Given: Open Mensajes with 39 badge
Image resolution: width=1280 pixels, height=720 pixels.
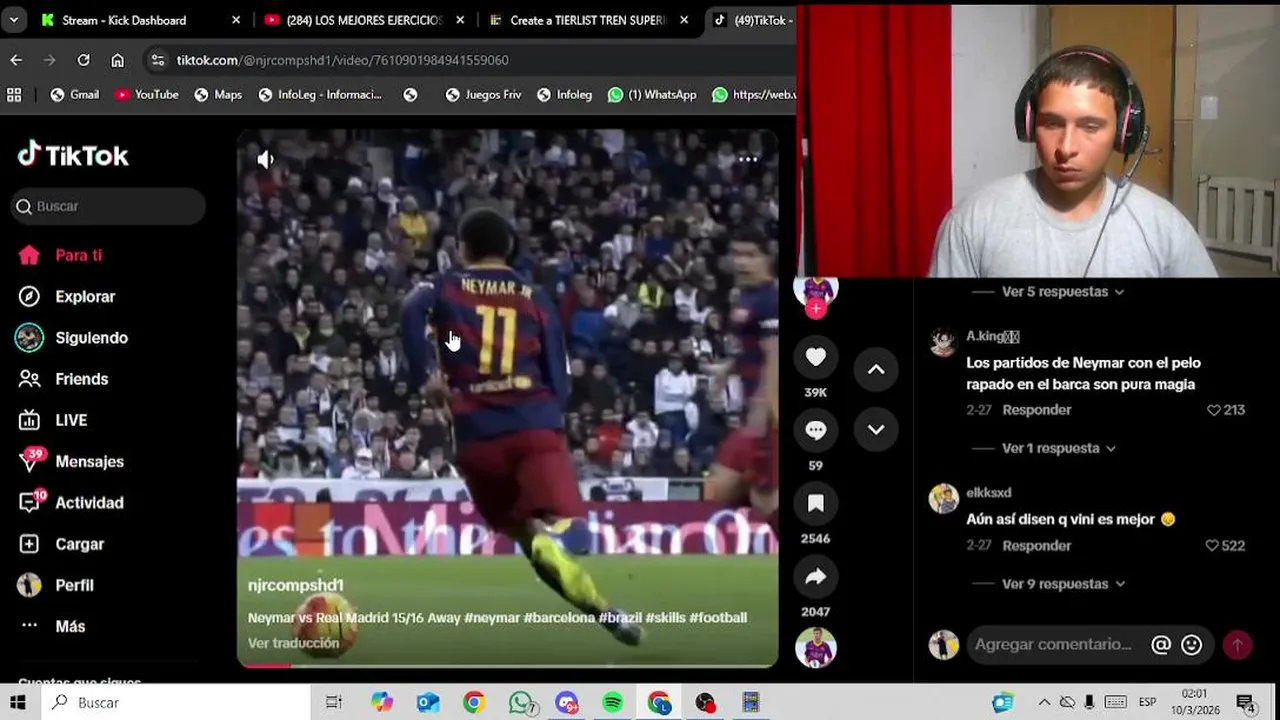Looking at the screenshot, I should (x=89, y=462).
